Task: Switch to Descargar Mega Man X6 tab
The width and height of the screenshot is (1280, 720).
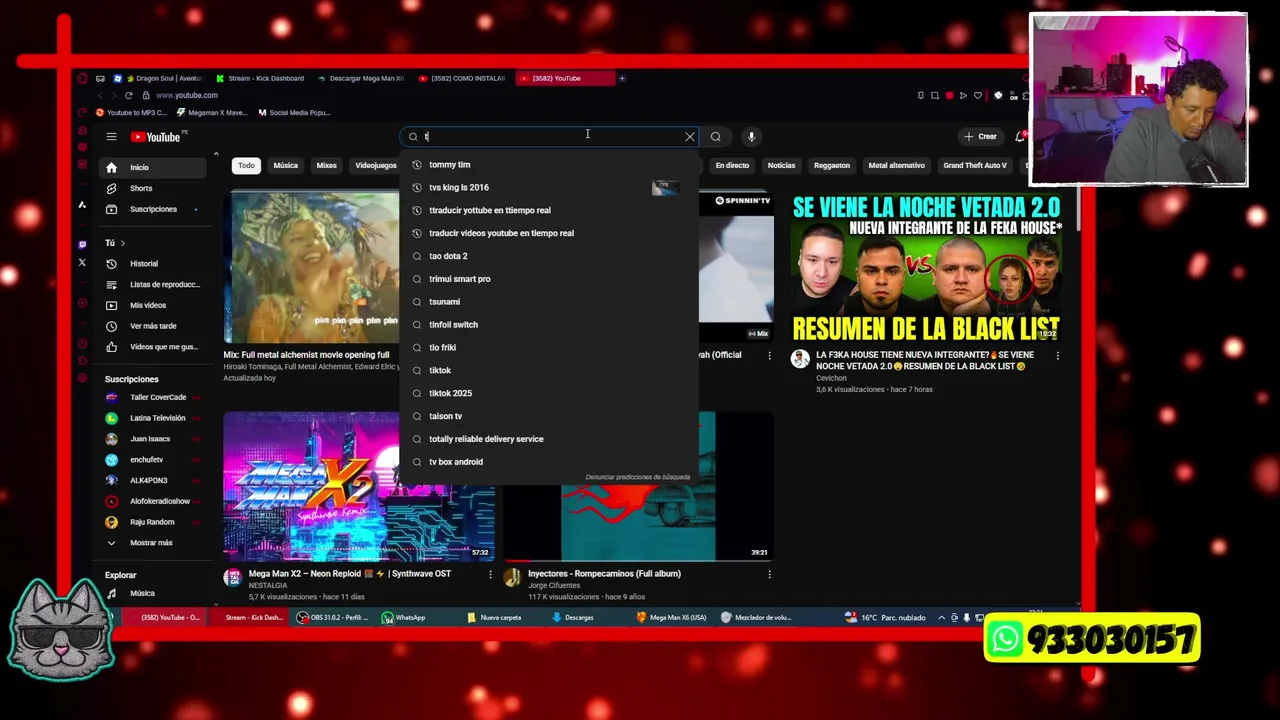Action: tap(362, 78)
